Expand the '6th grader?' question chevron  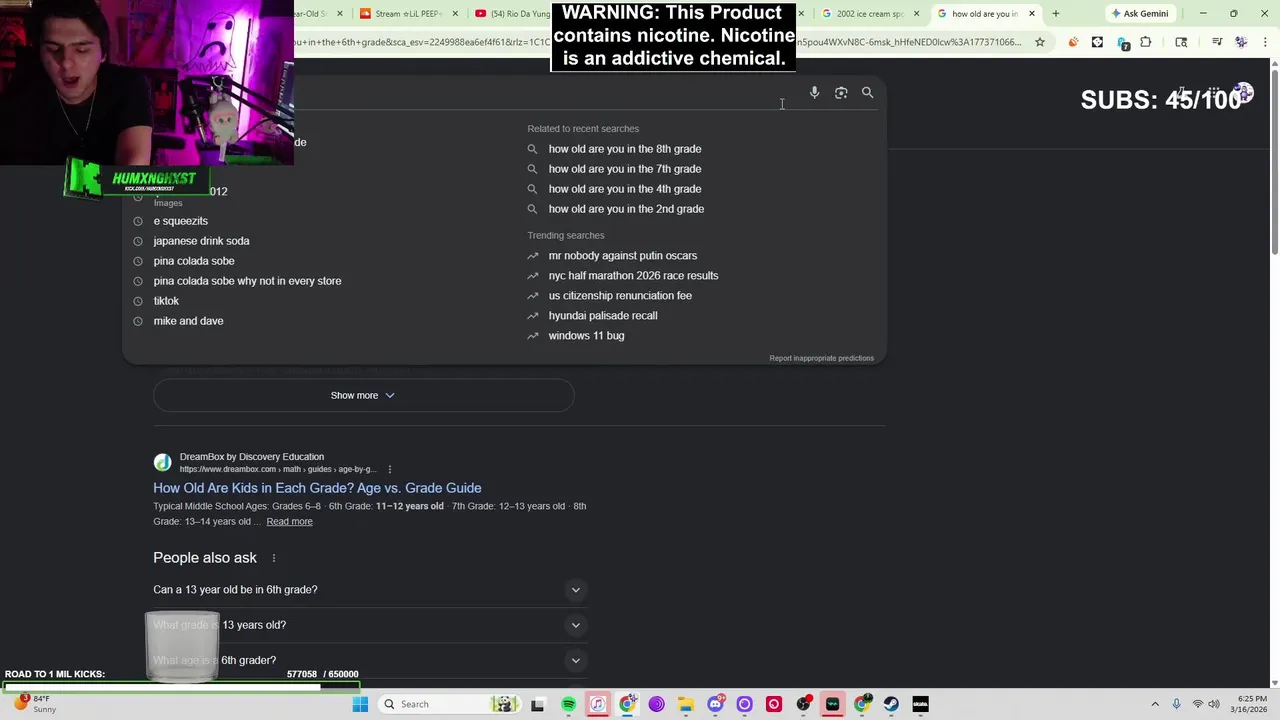[x=575, y=660]
